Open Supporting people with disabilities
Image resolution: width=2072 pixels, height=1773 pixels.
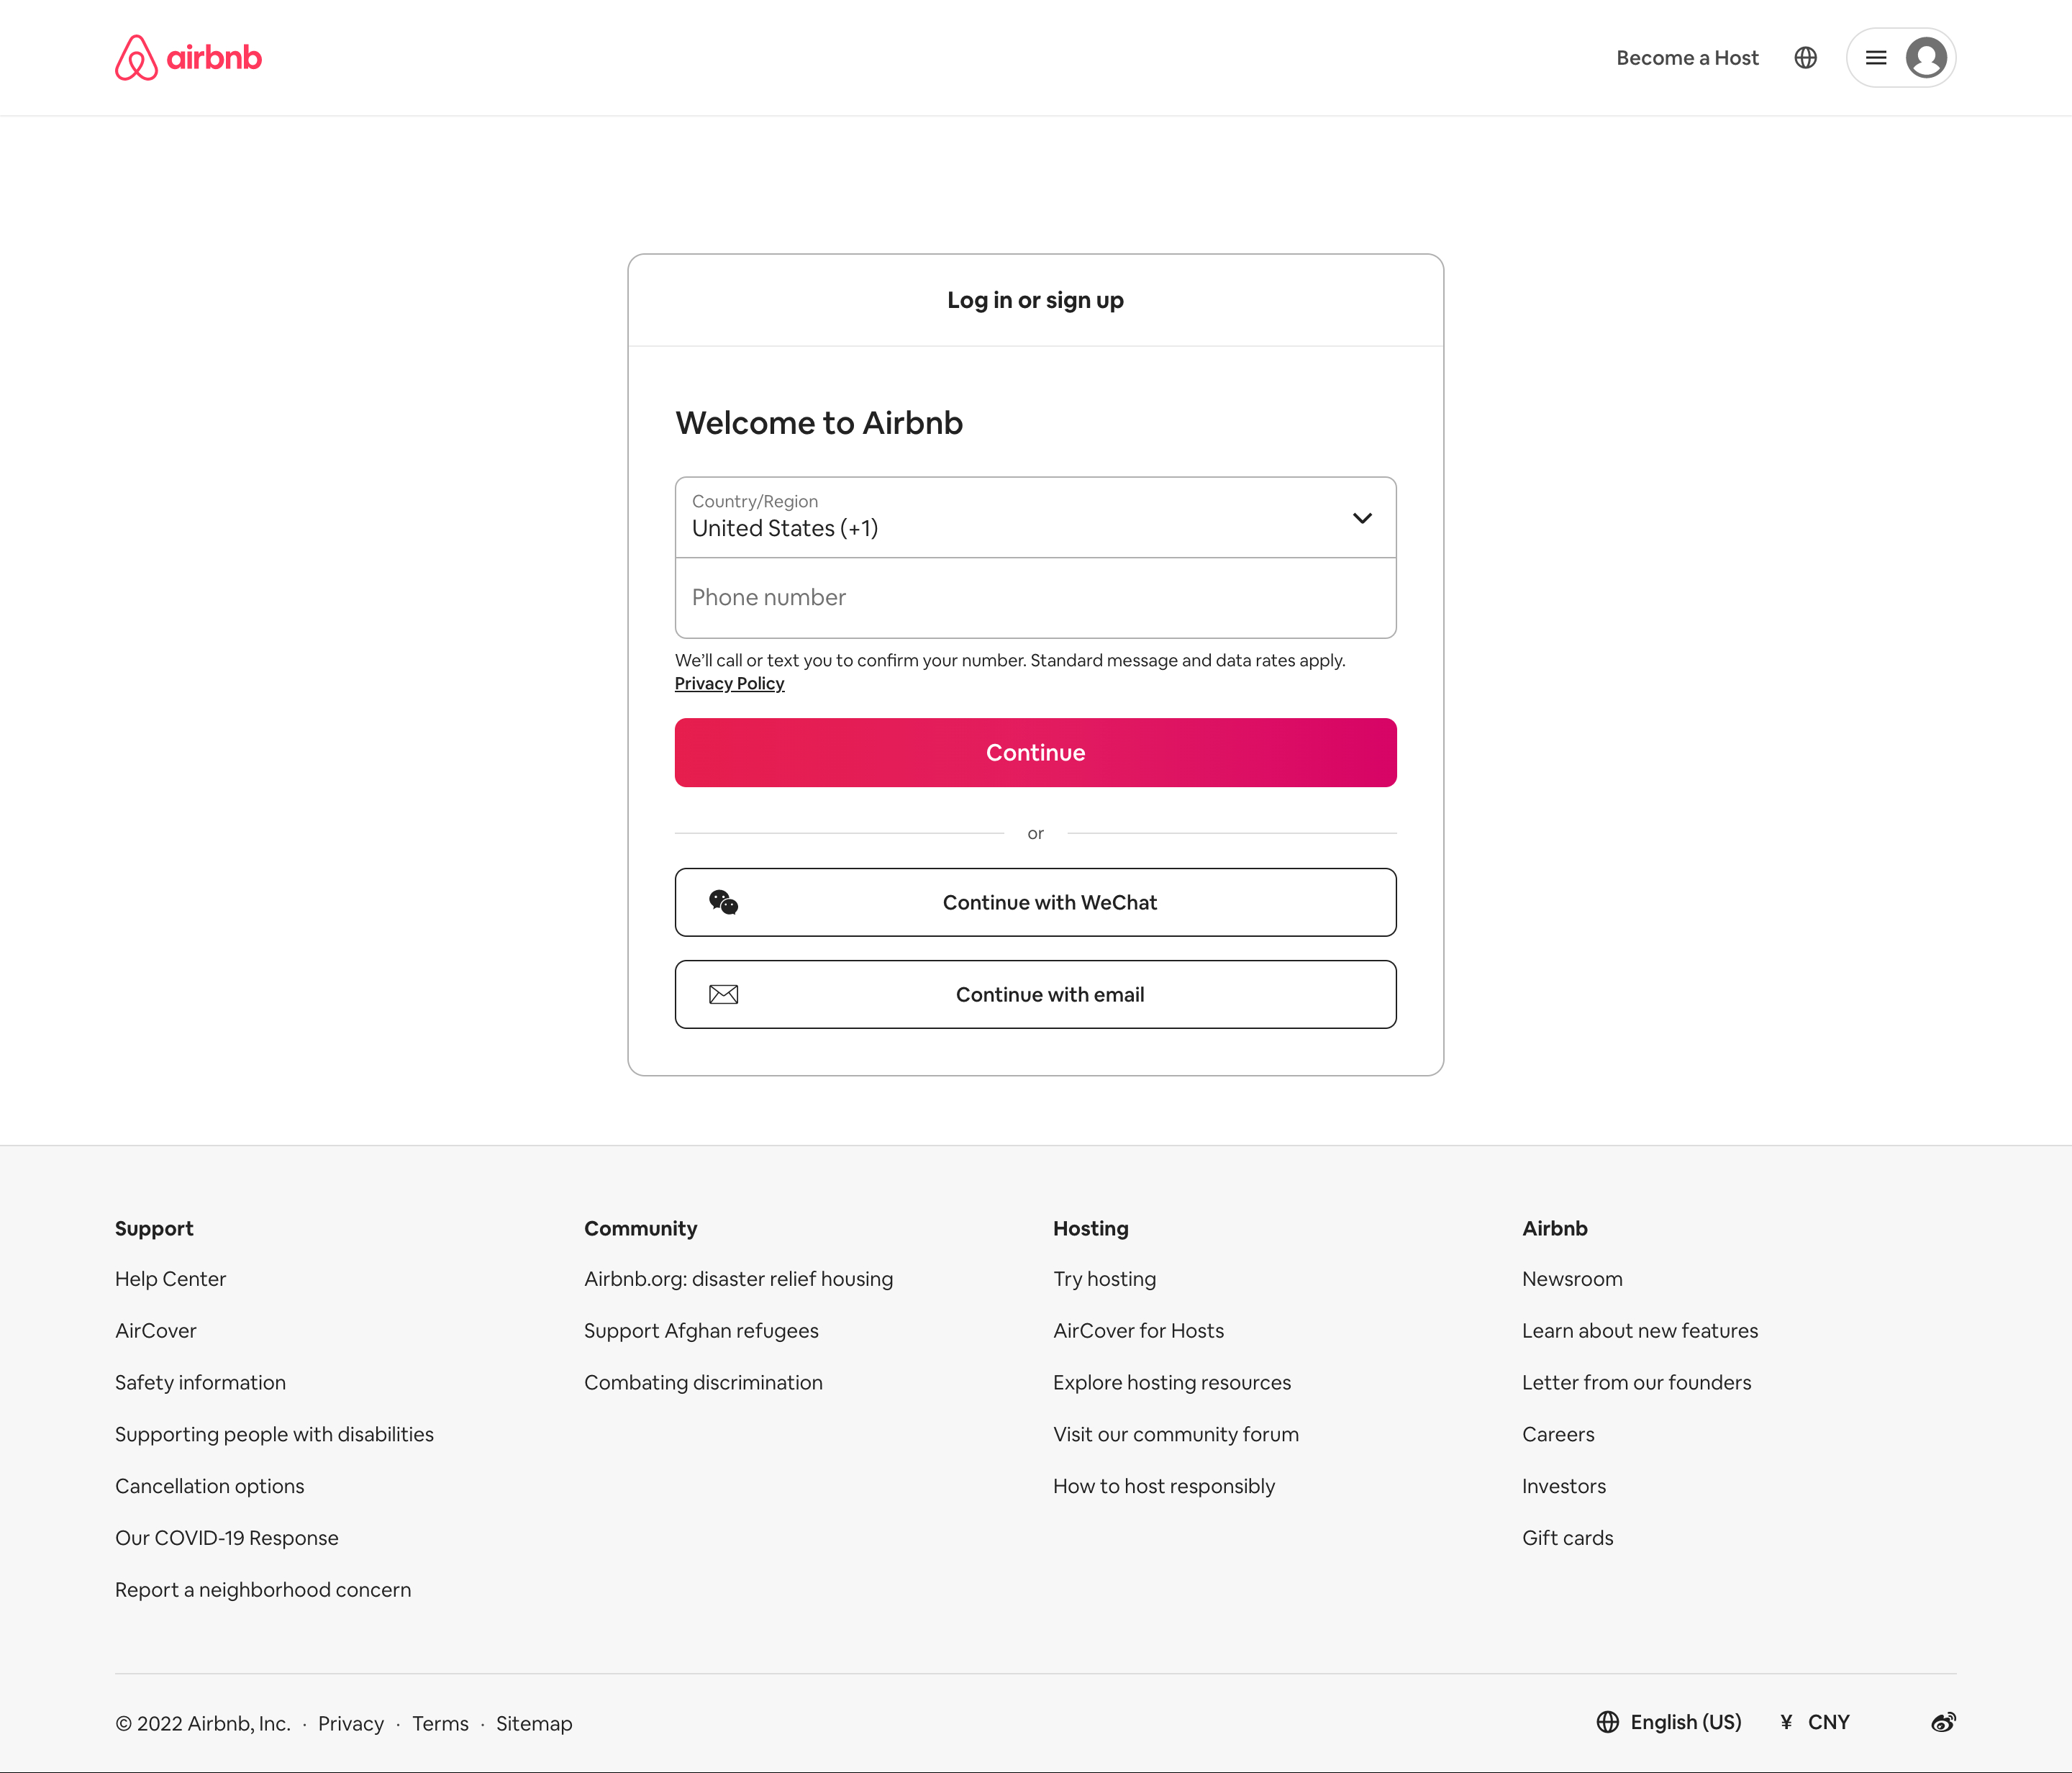pos(274,1435)
